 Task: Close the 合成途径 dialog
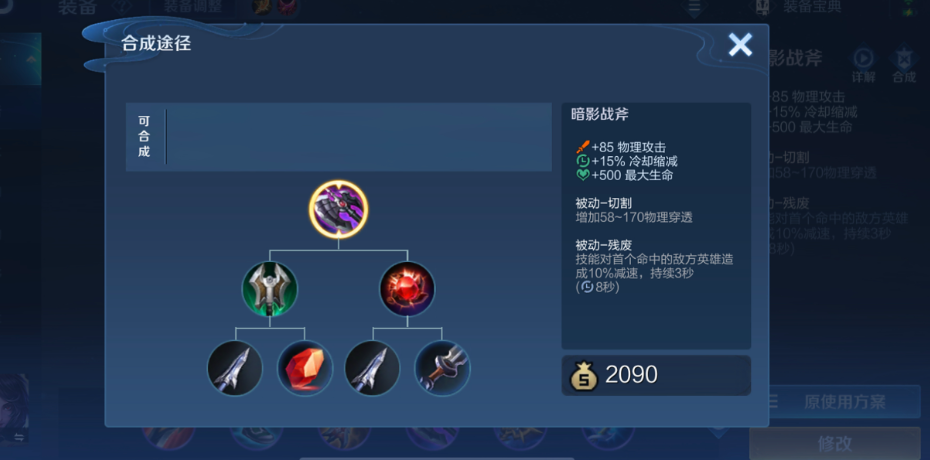pos(740,44)
